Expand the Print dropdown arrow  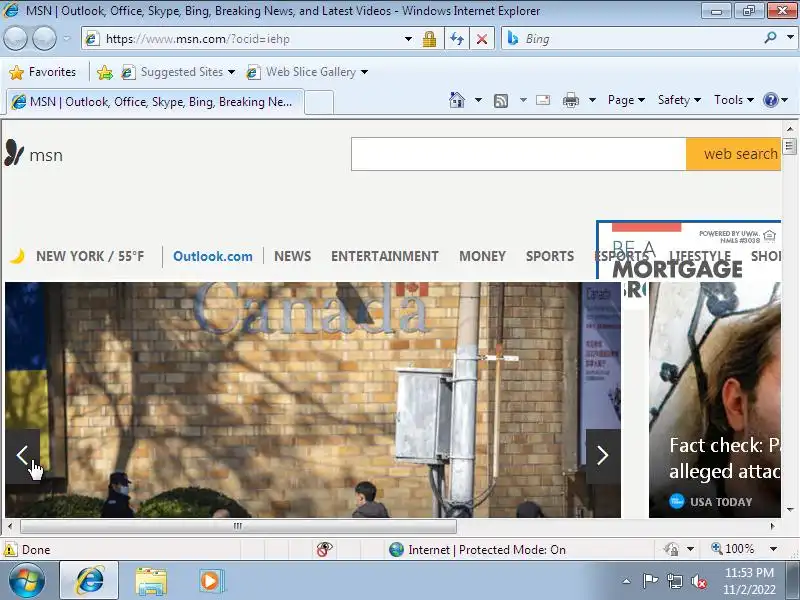(592, 100)
